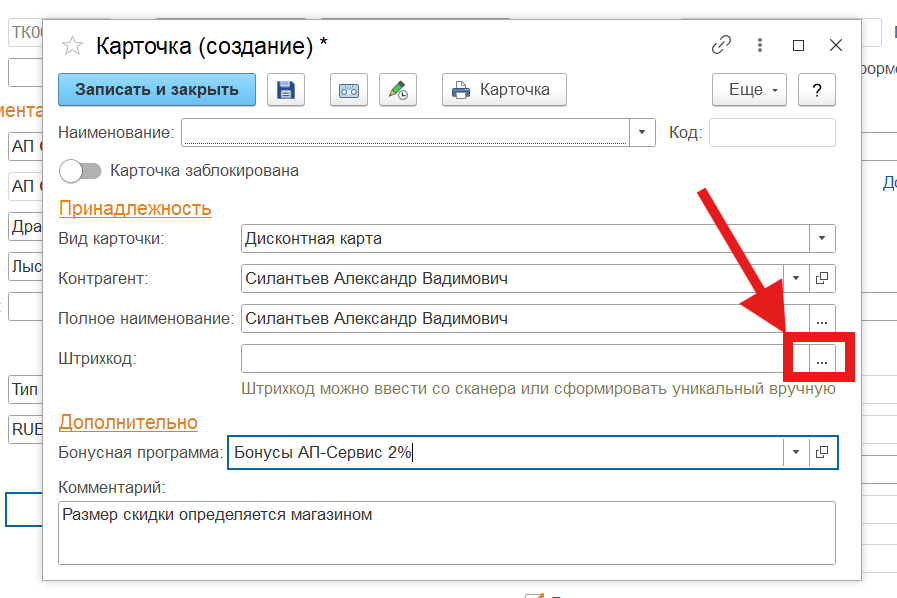Add card to favorites with star icon

[x=72, y=46]
